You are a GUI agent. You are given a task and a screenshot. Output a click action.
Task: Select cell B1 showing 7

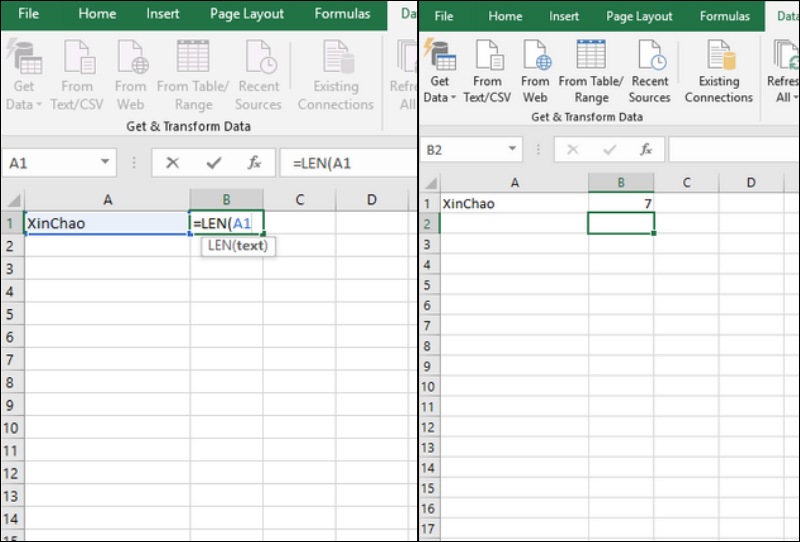coord(621,203)
